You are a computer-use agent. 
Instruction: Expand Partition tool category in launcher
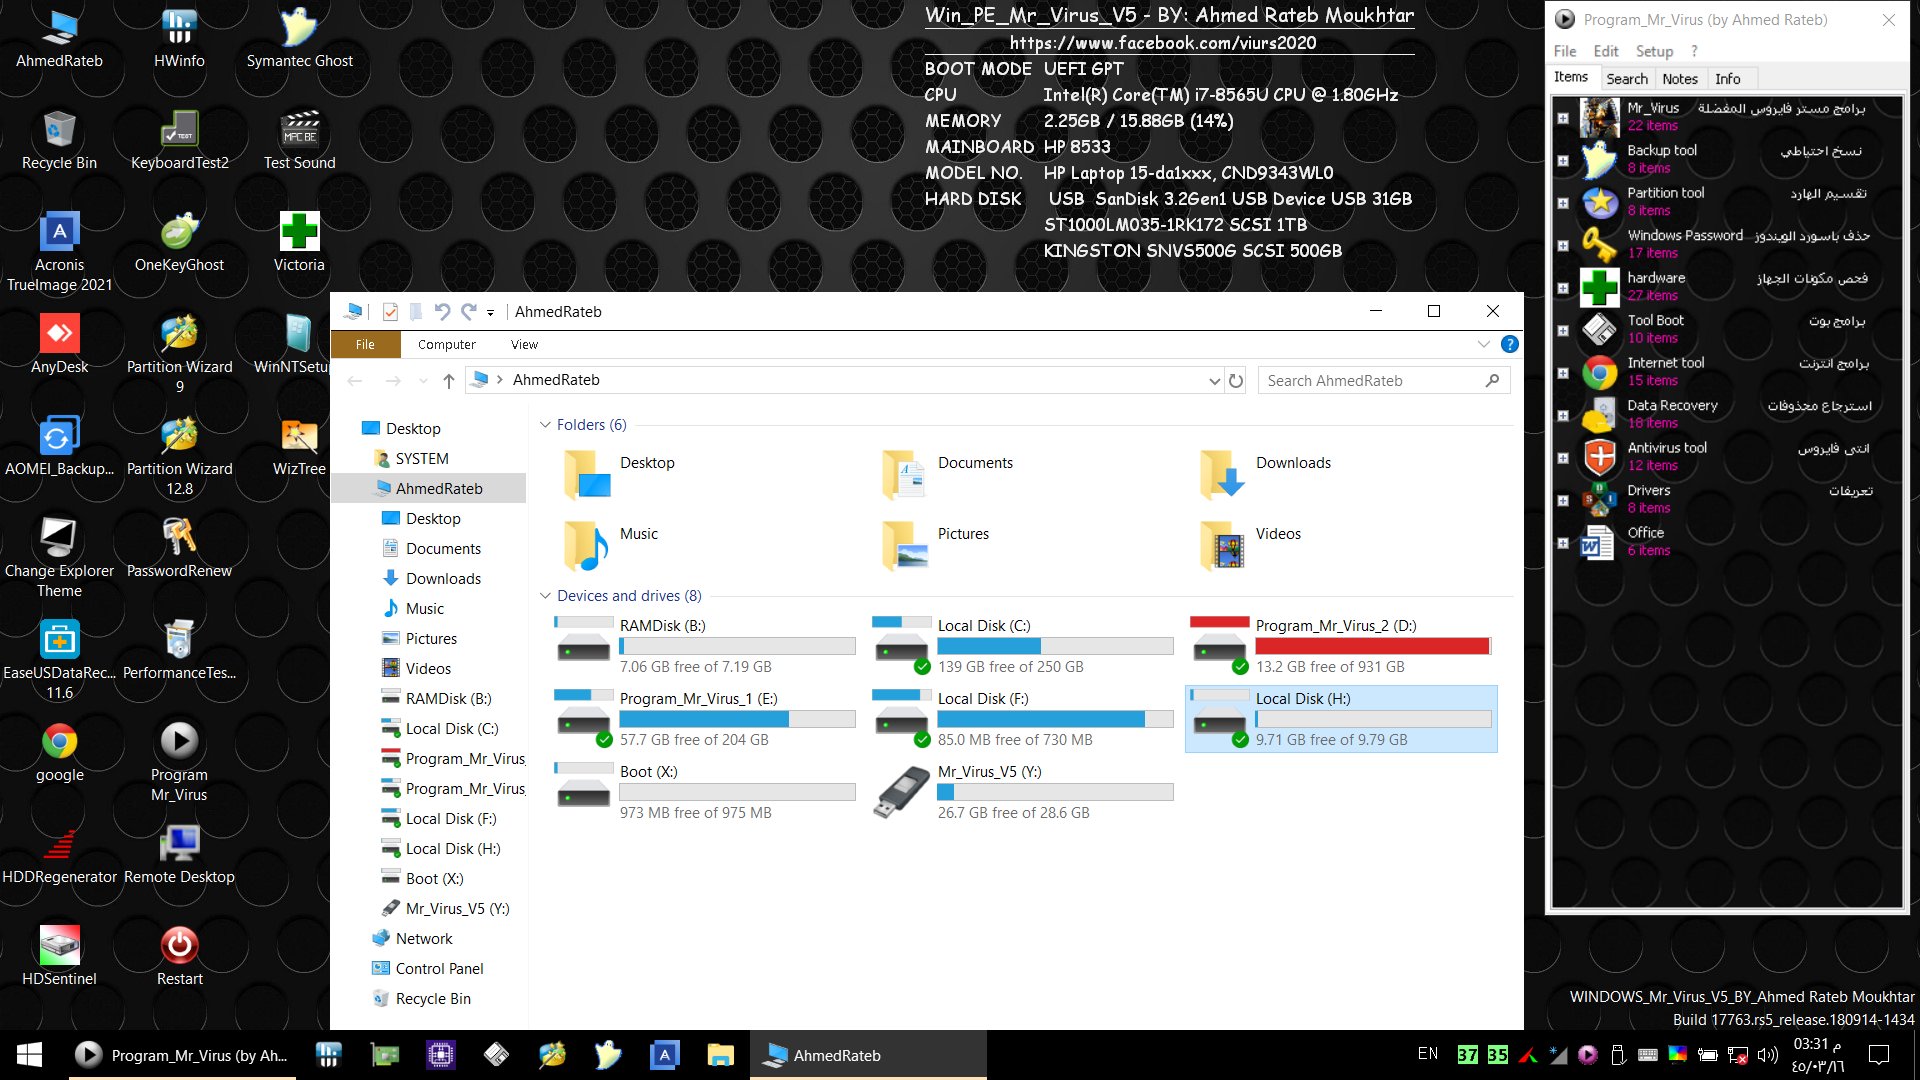1563,203
